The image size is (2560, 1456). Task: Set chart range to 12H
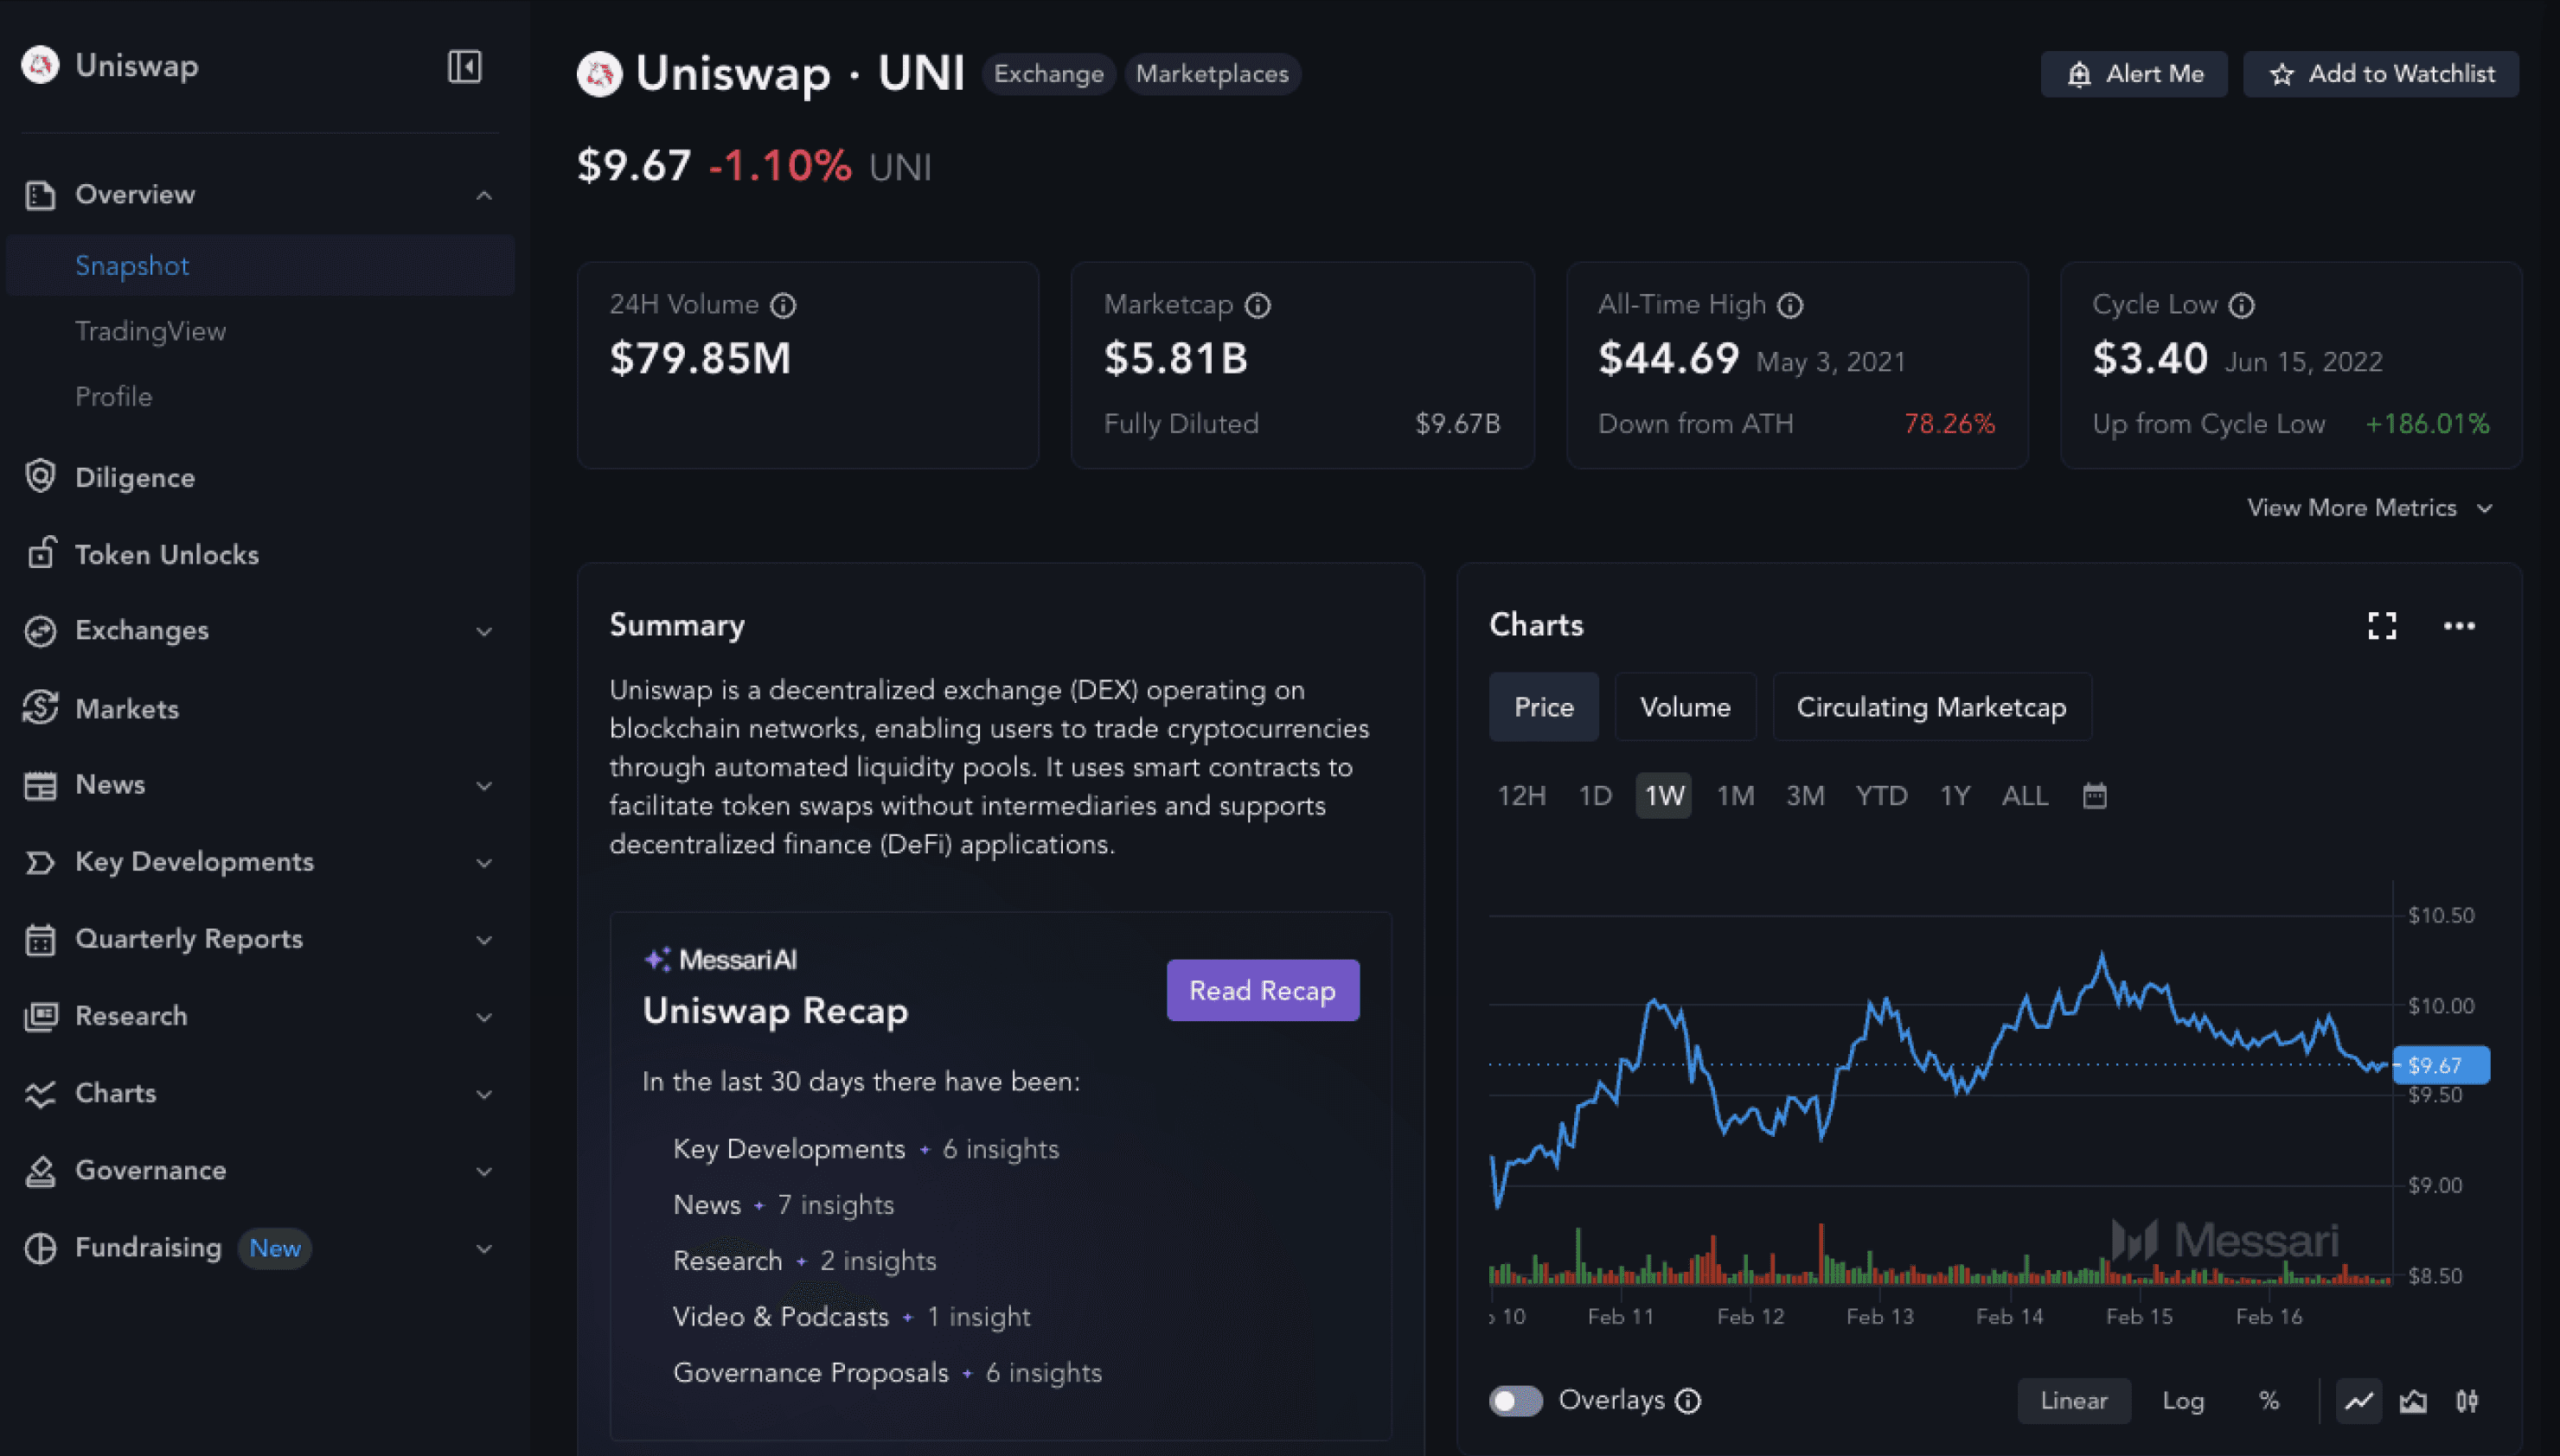(1521, 796)
